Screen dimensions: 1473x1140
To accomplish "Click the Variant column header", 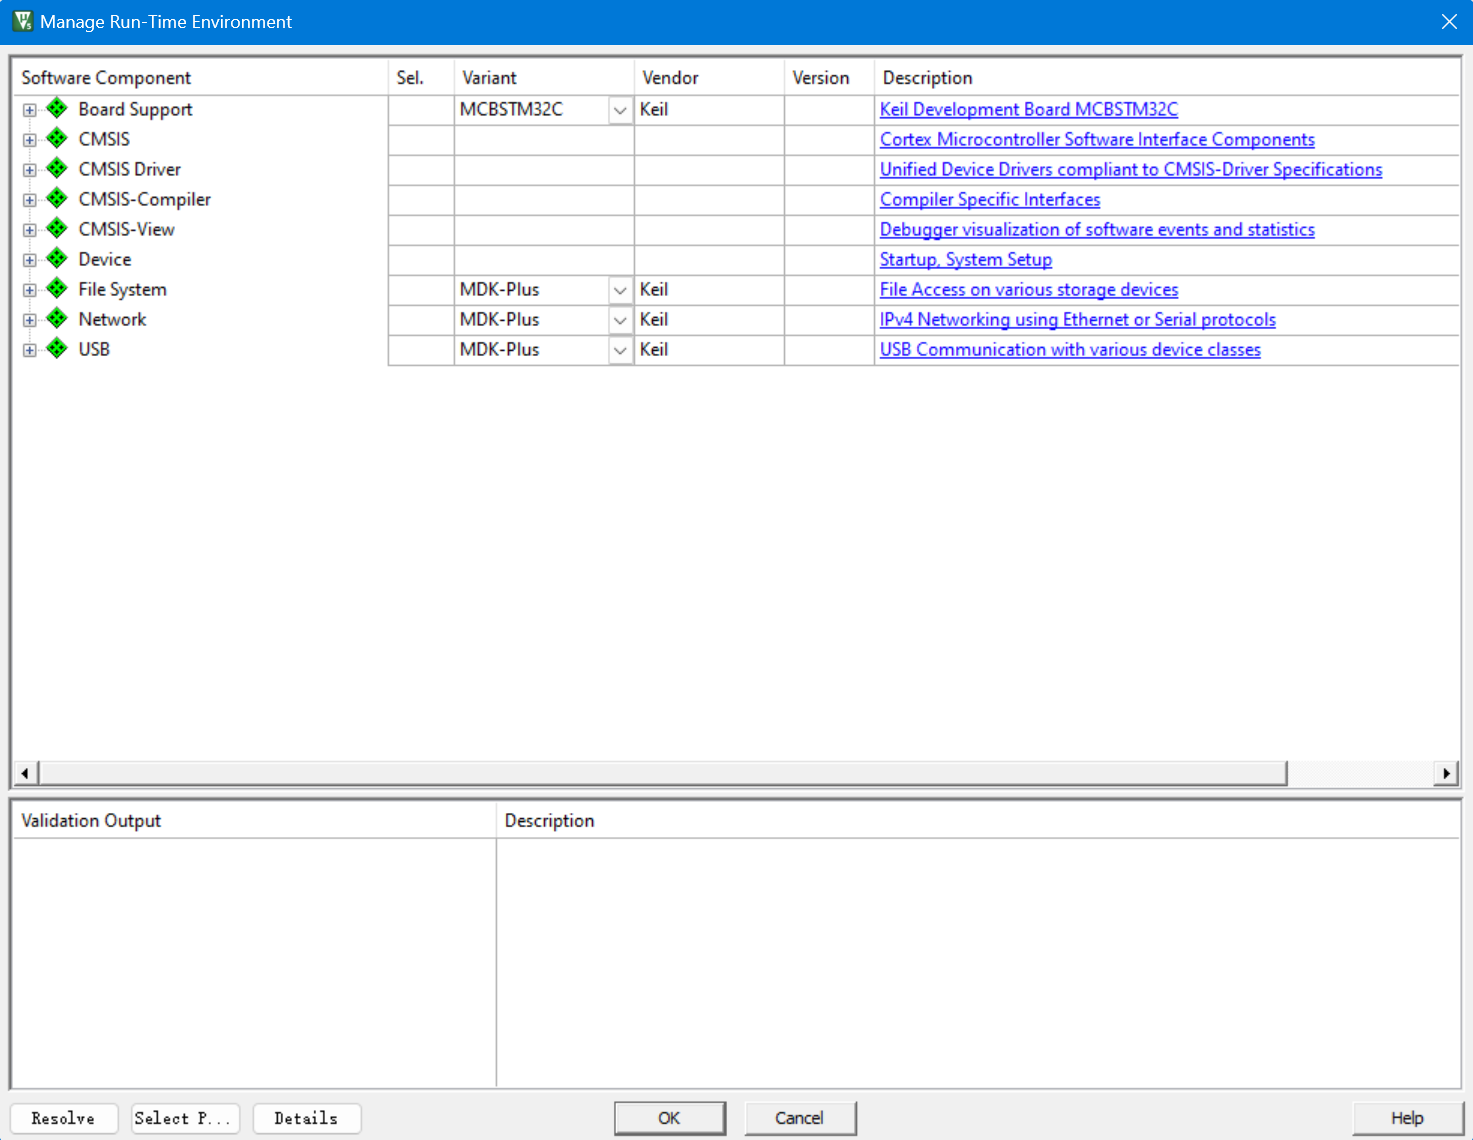I will [x=544, y=77].
